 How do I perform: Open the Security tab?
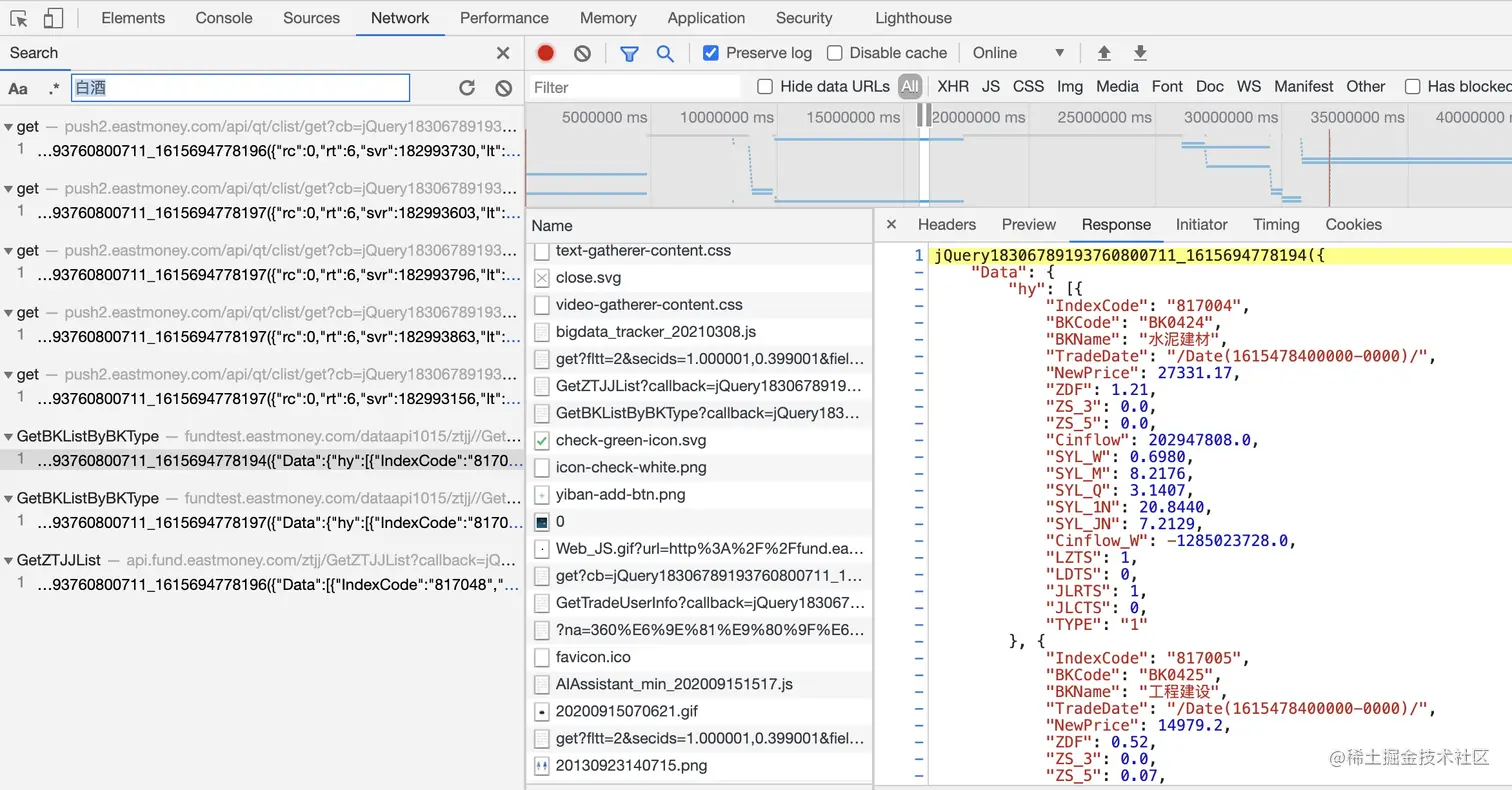[804, 18]
